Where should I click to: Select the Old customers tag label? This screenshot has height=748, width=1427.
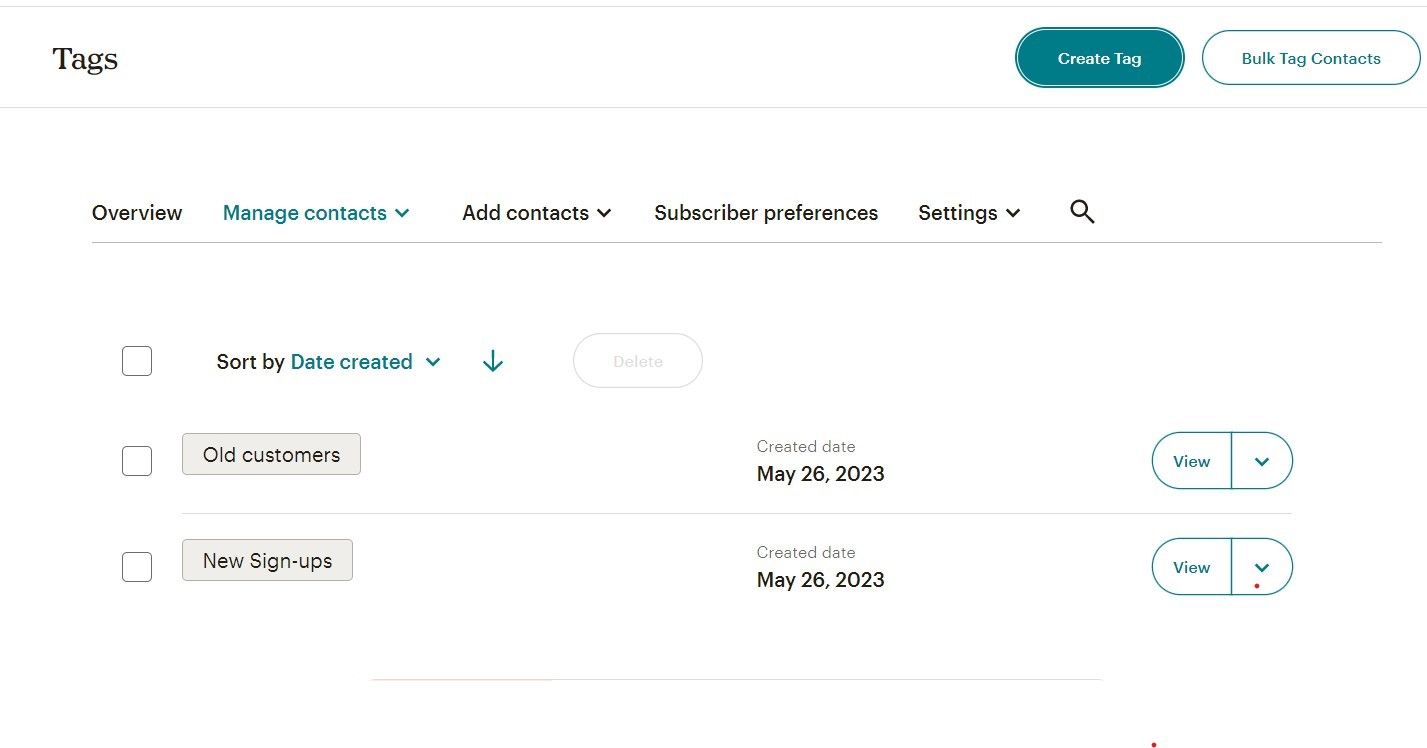[x=271, y=455]
